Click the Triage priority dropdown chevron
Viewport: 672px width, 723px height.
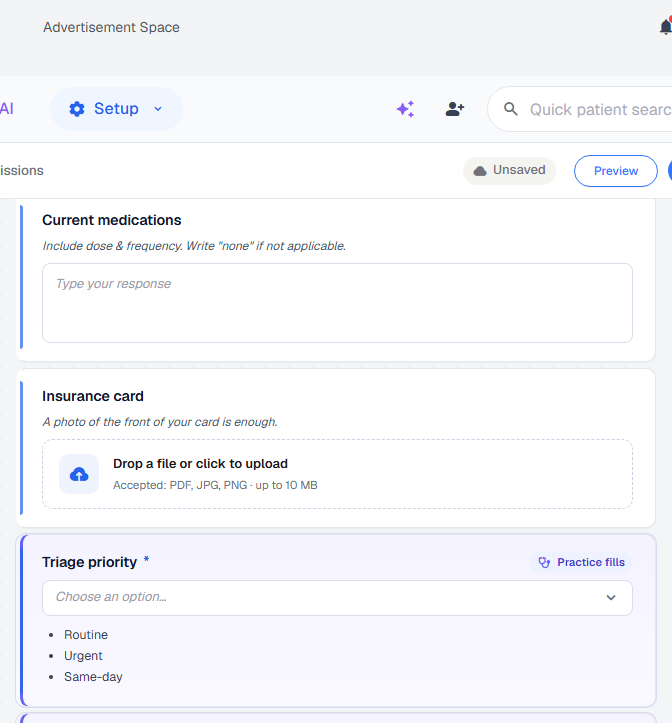click(611, 598)
